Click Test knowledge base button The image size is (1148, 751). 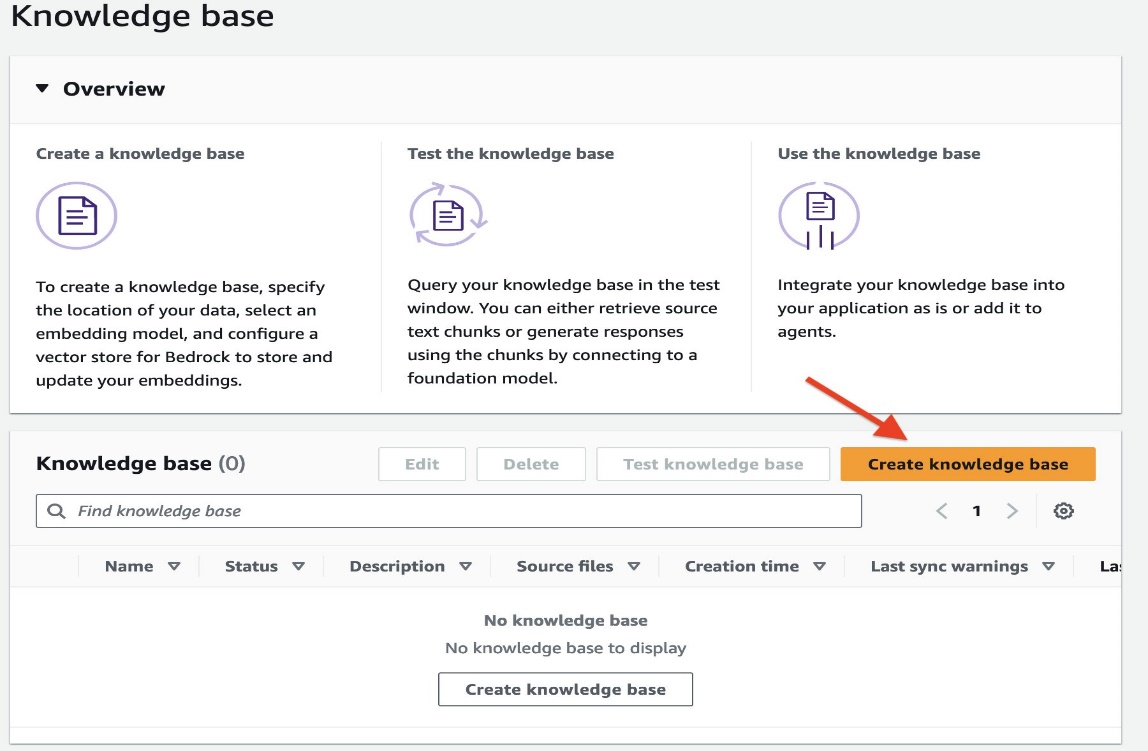(x=713, y=464)
